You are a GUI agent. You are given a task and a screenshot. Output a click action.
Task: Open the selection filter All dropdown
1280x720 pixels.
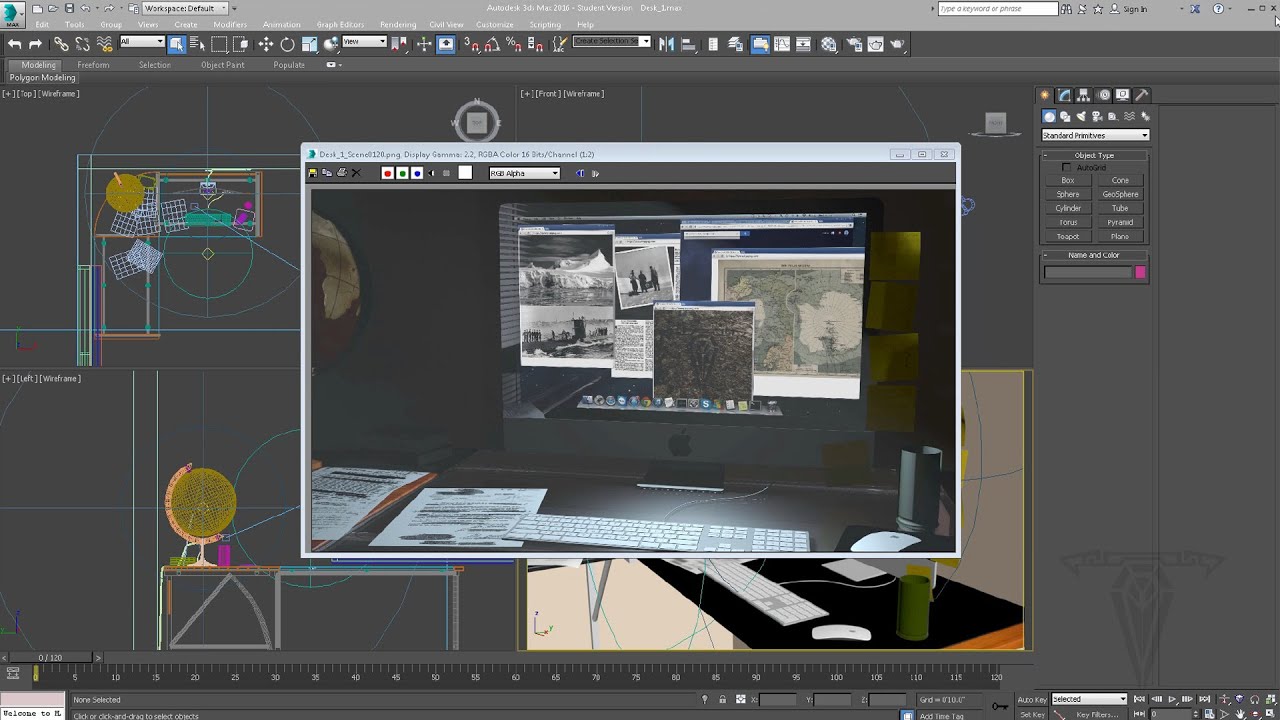[141, 42]
